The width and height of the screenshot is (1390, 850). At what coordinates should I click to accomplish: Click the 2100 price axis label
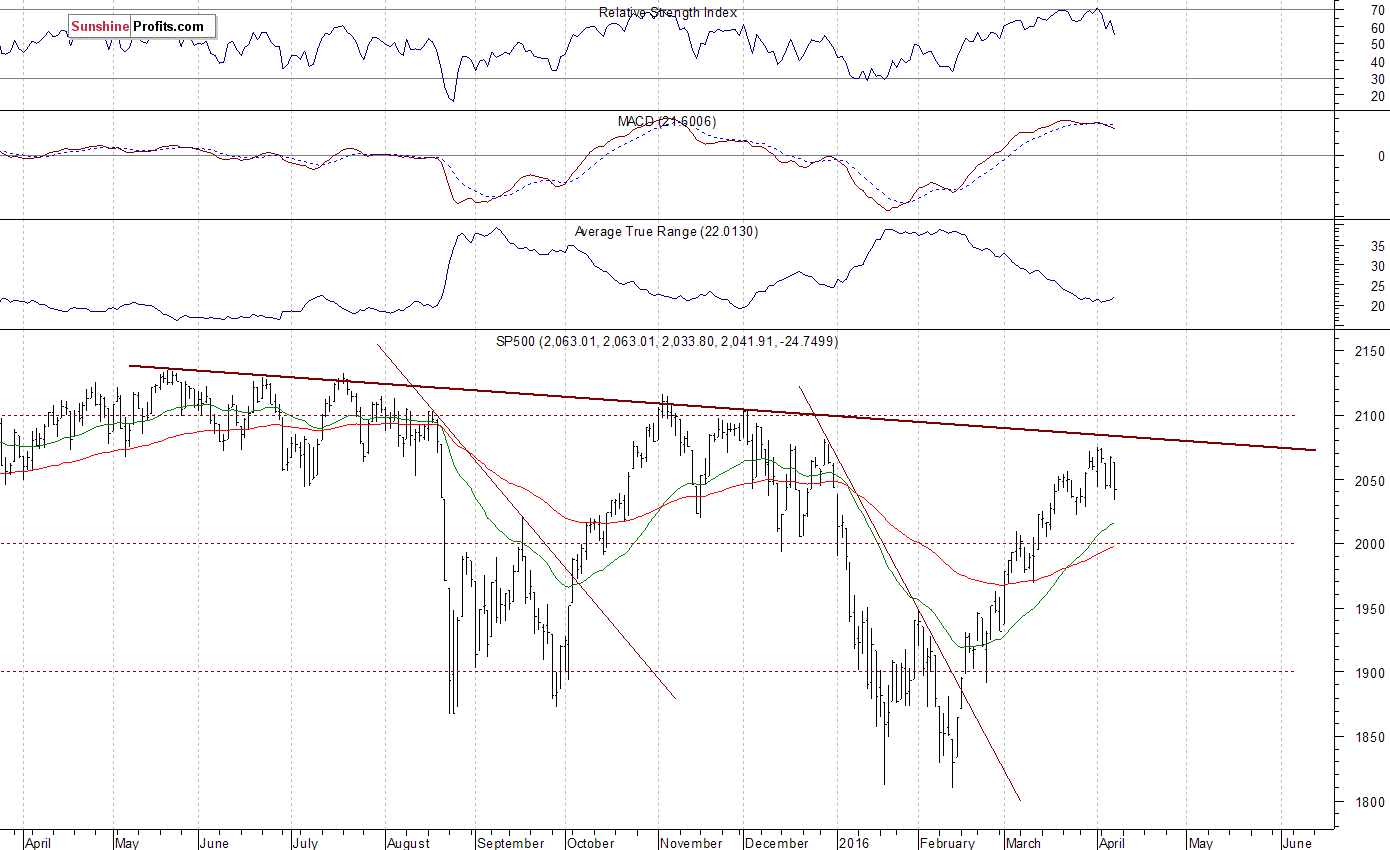(x=1369, y=416)
